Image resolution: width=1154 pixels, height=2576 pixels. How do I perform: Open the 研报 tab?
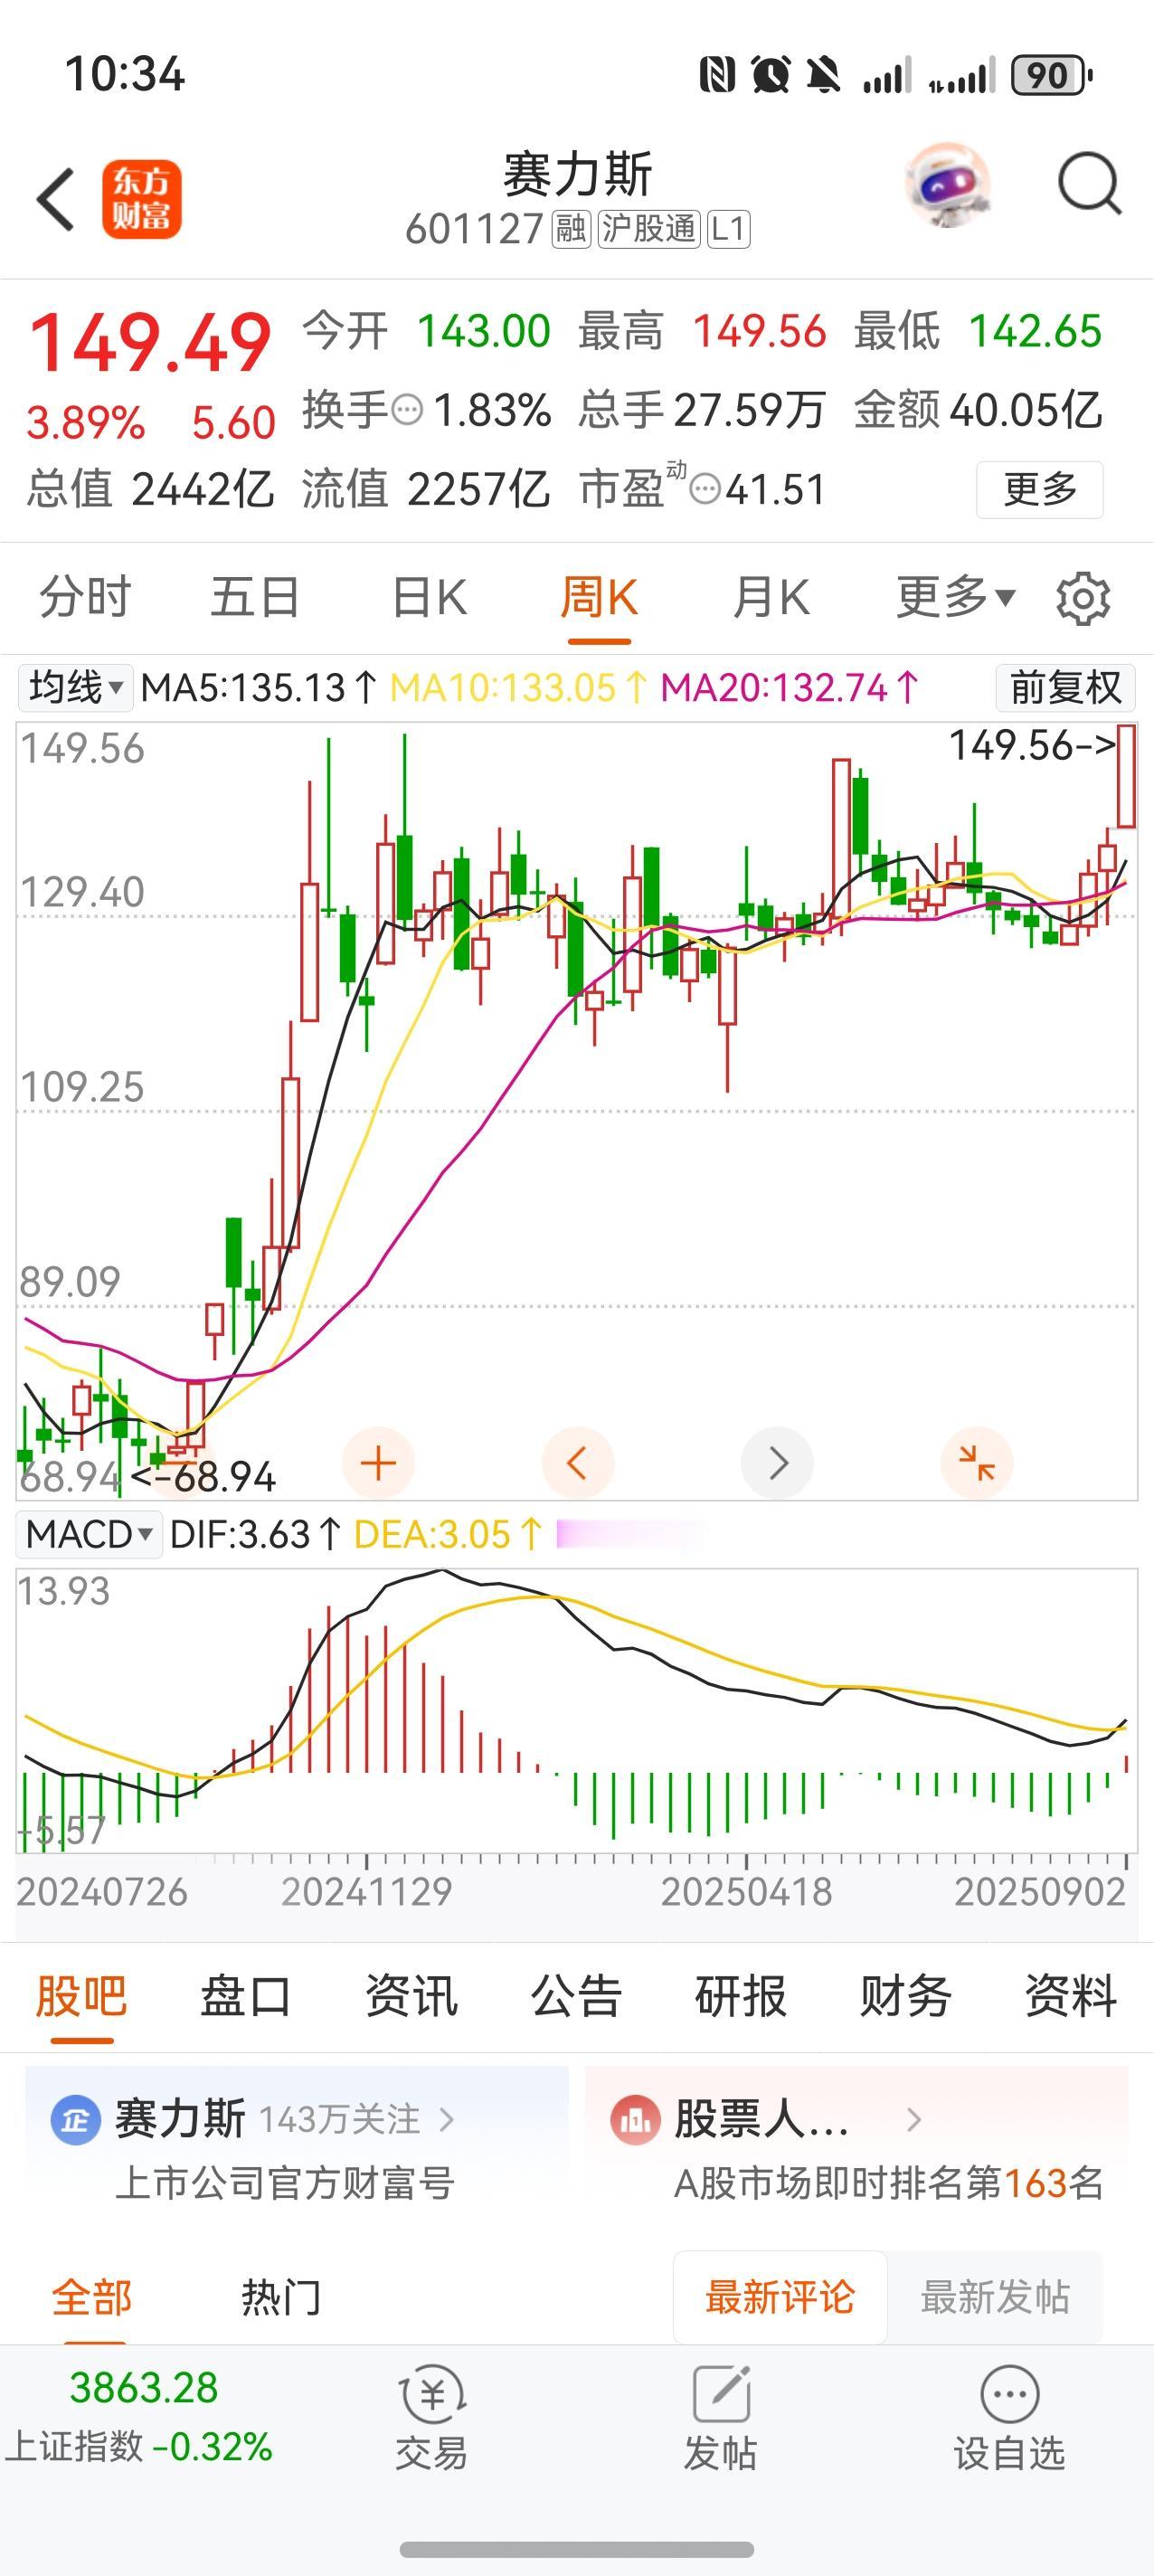coord(741,1997)
